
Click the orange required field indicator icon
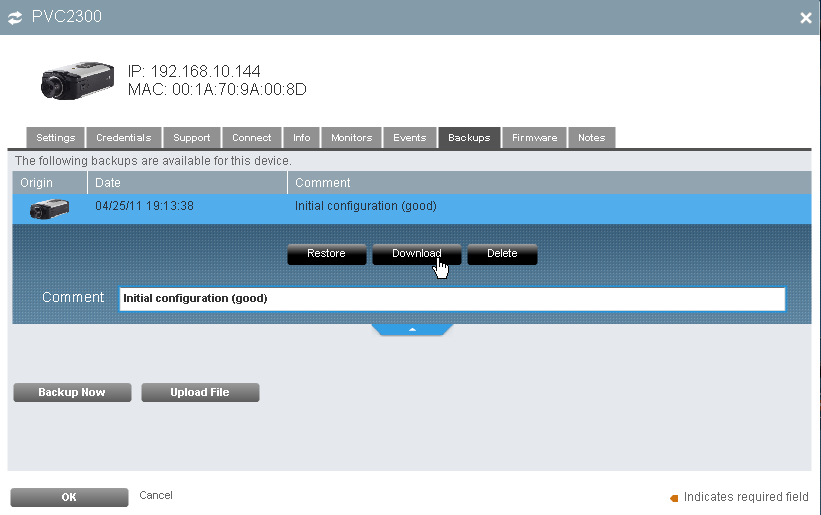tap(674, 498)
